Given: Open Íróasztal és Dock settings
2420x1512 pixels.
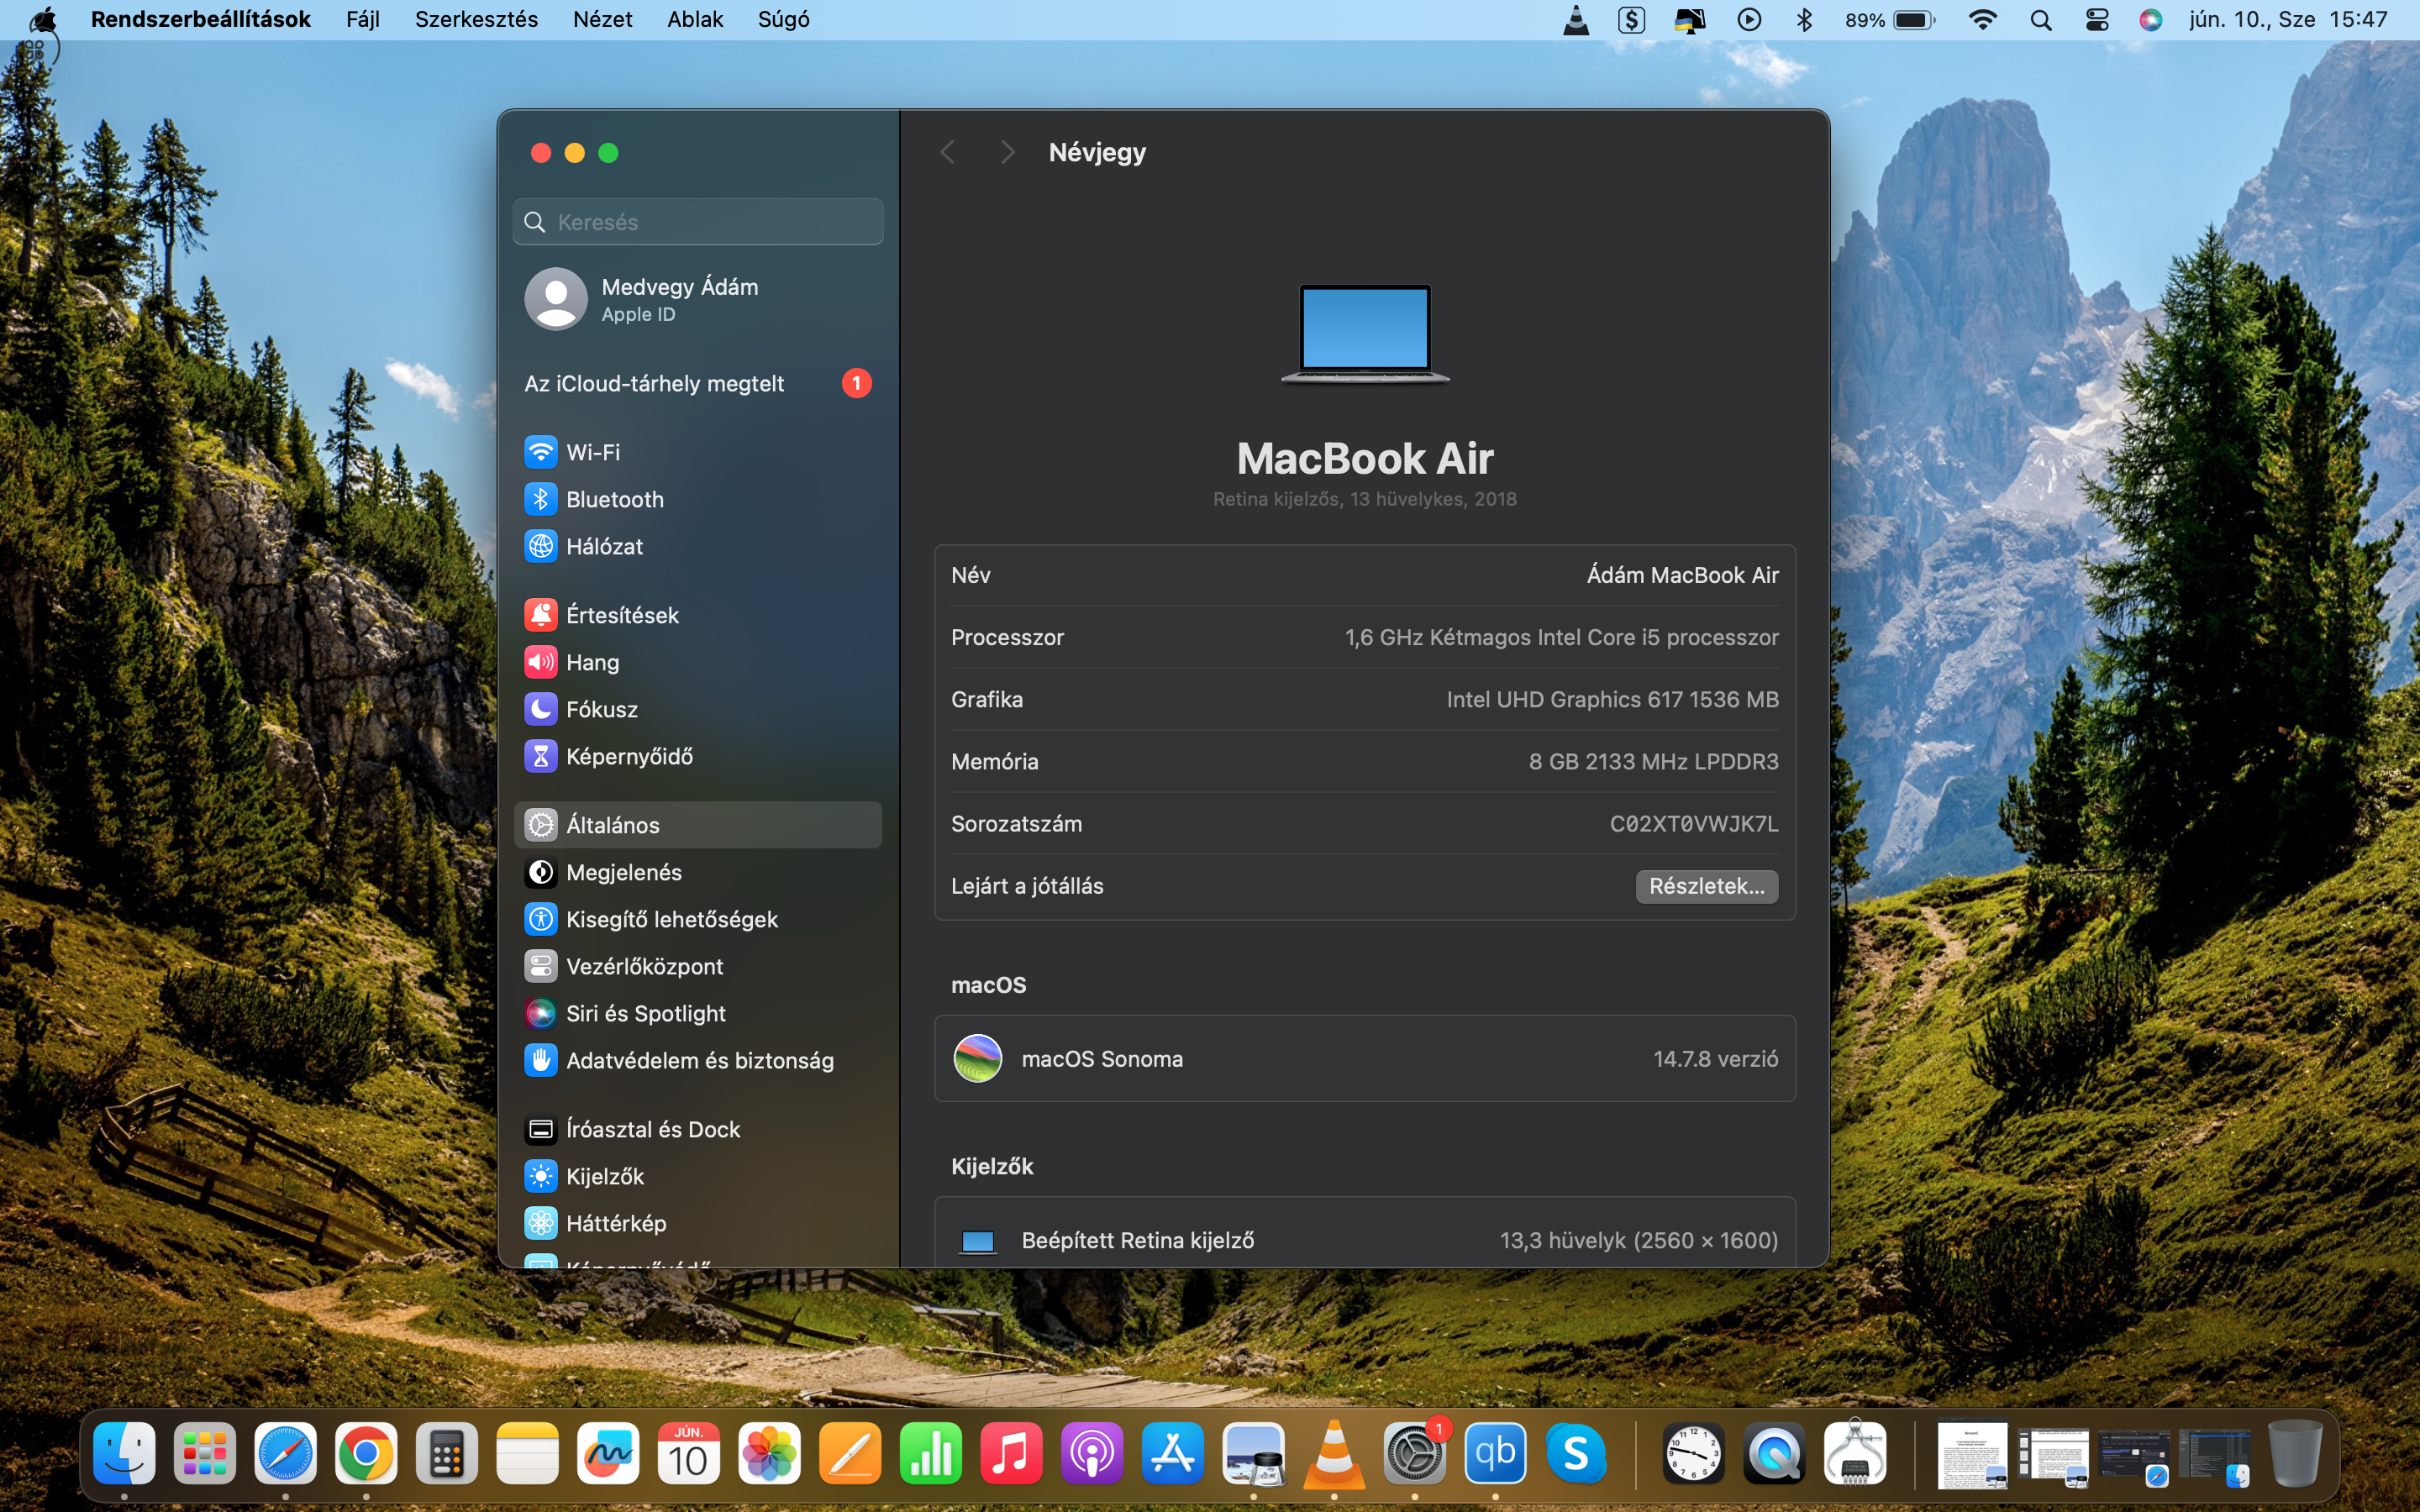Looking at the screenshot, I should [697, 1129].
